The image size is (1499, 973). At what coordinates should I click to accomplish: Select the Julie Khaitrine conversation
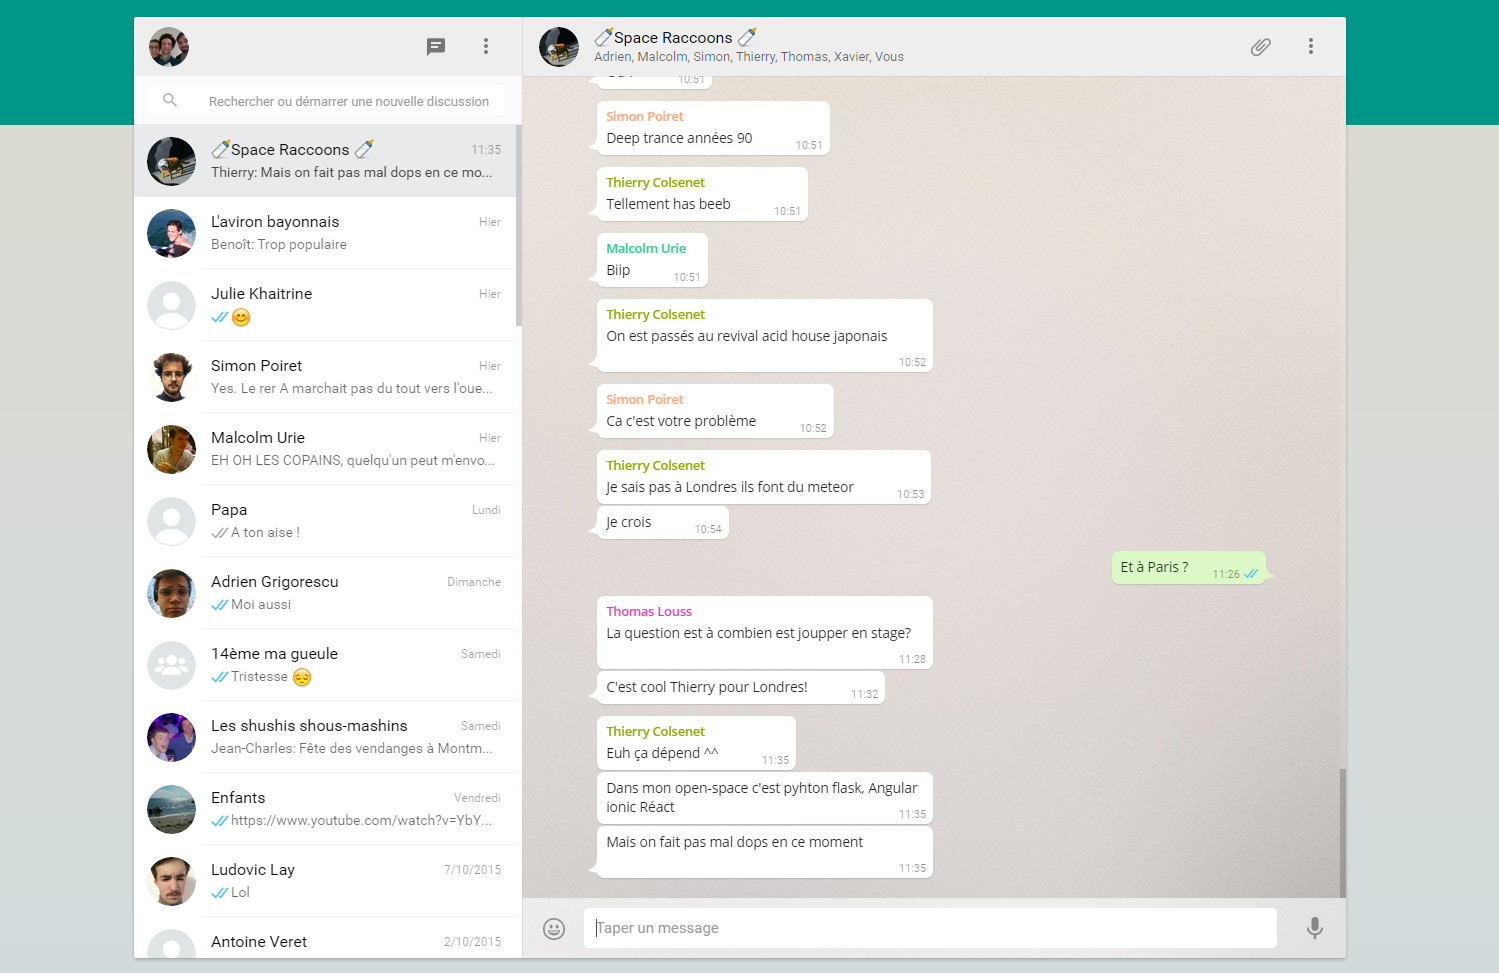(326, 305)
